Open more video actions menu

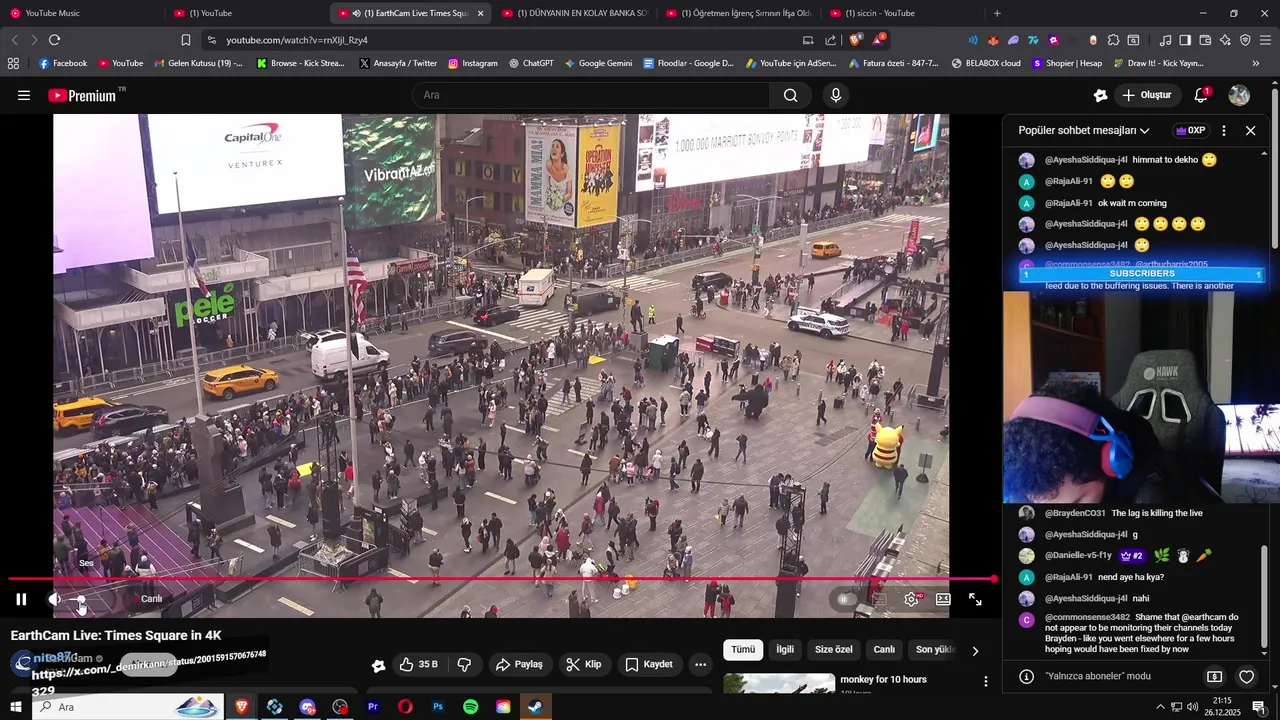[x=700, y=664]
